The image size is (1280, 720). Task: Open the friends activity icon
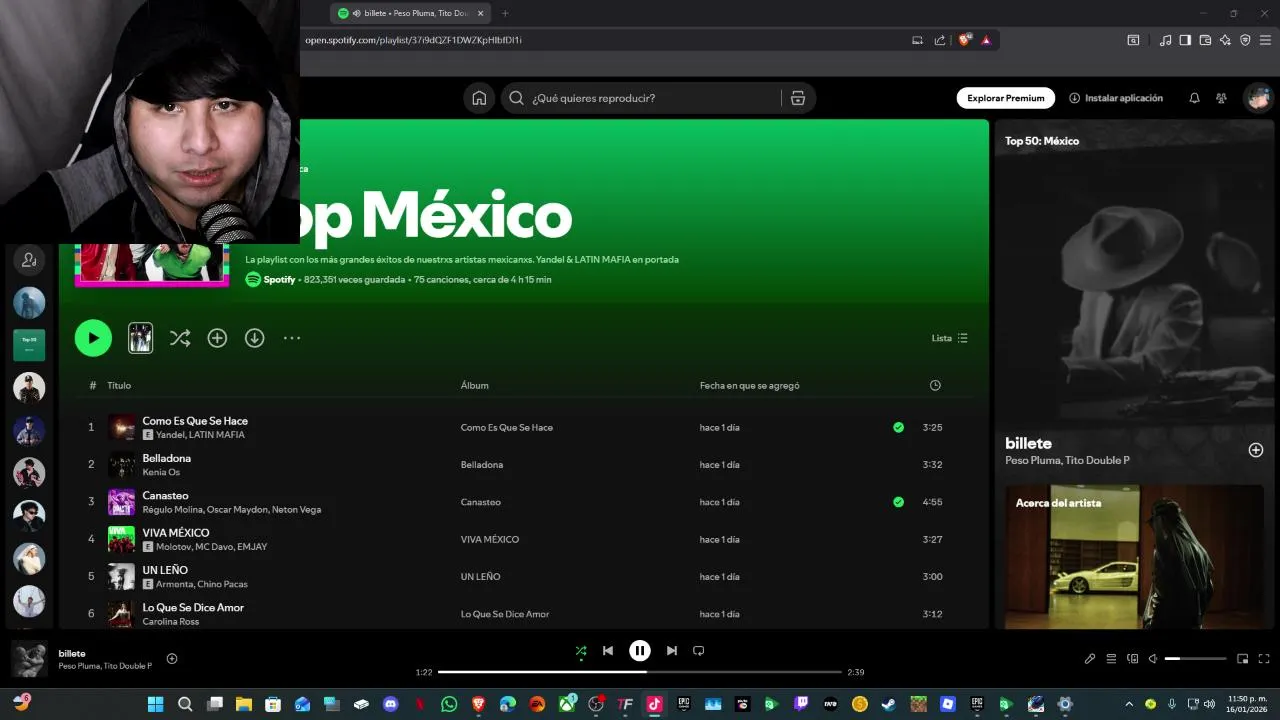[1221, 98]
